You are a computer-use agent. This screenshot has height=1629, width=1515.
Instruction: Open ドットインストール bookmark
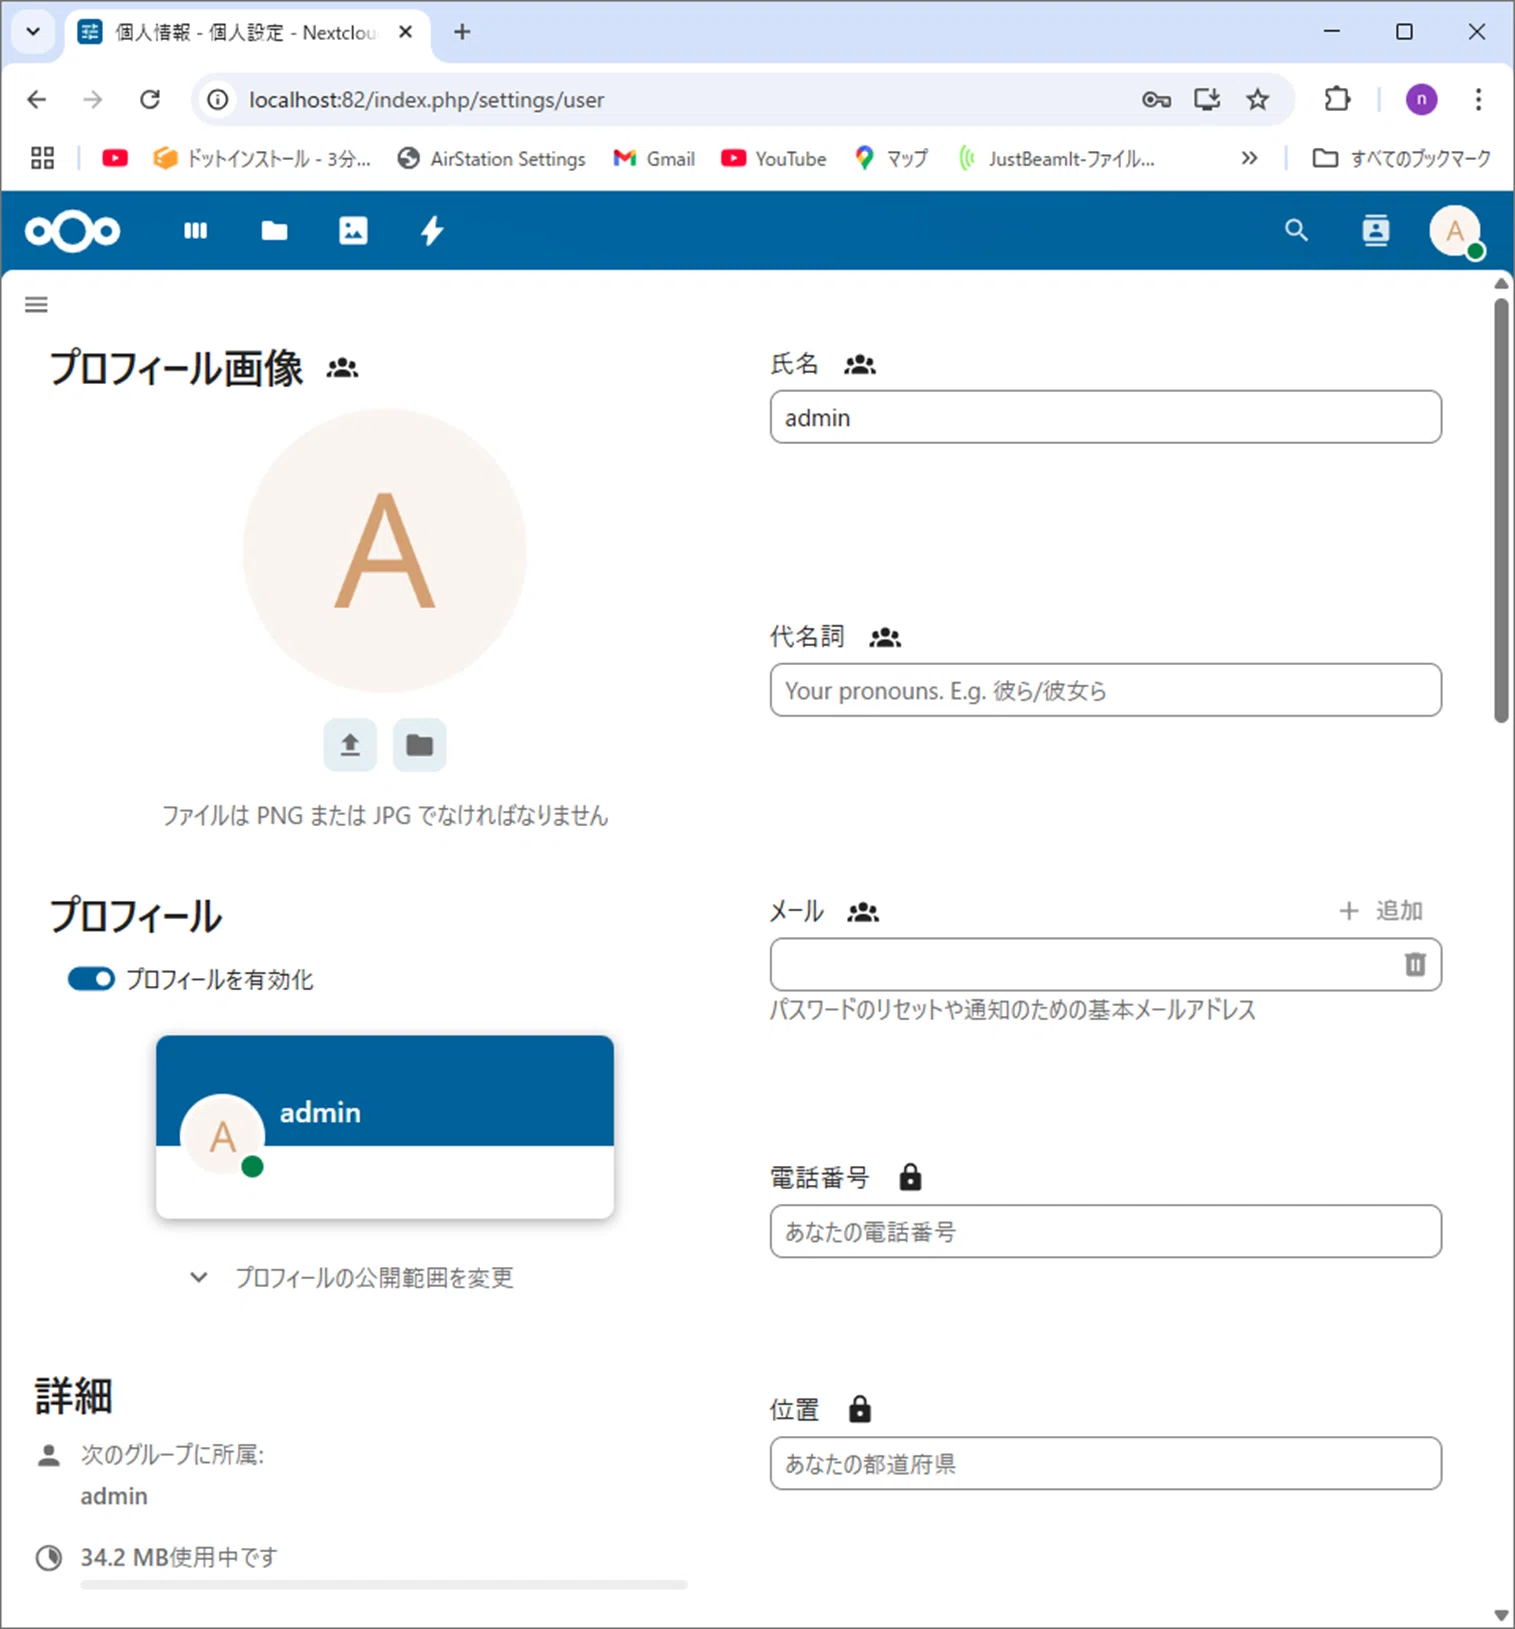(262, 158)
